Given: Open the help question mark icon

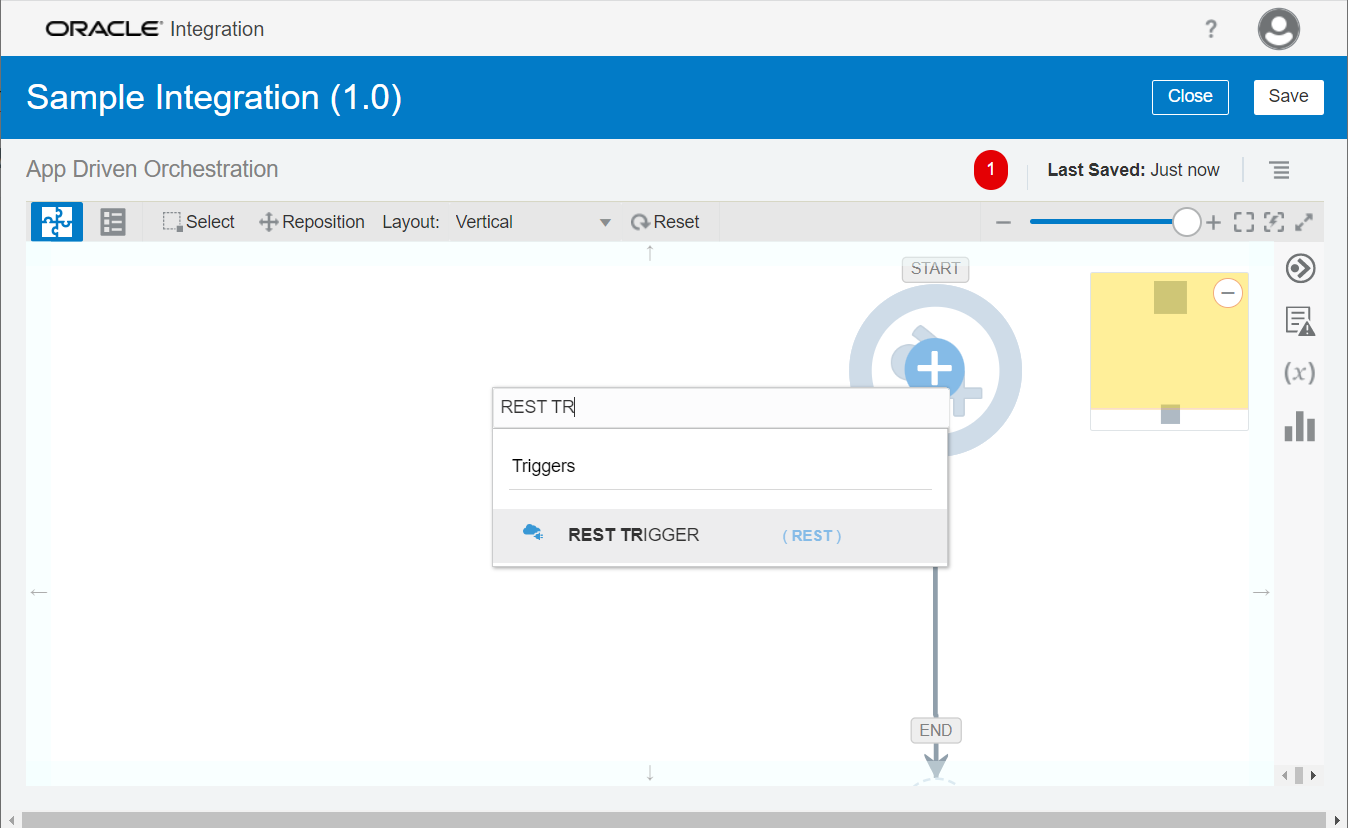Looking at the screenshot, I should point(1211,29).
